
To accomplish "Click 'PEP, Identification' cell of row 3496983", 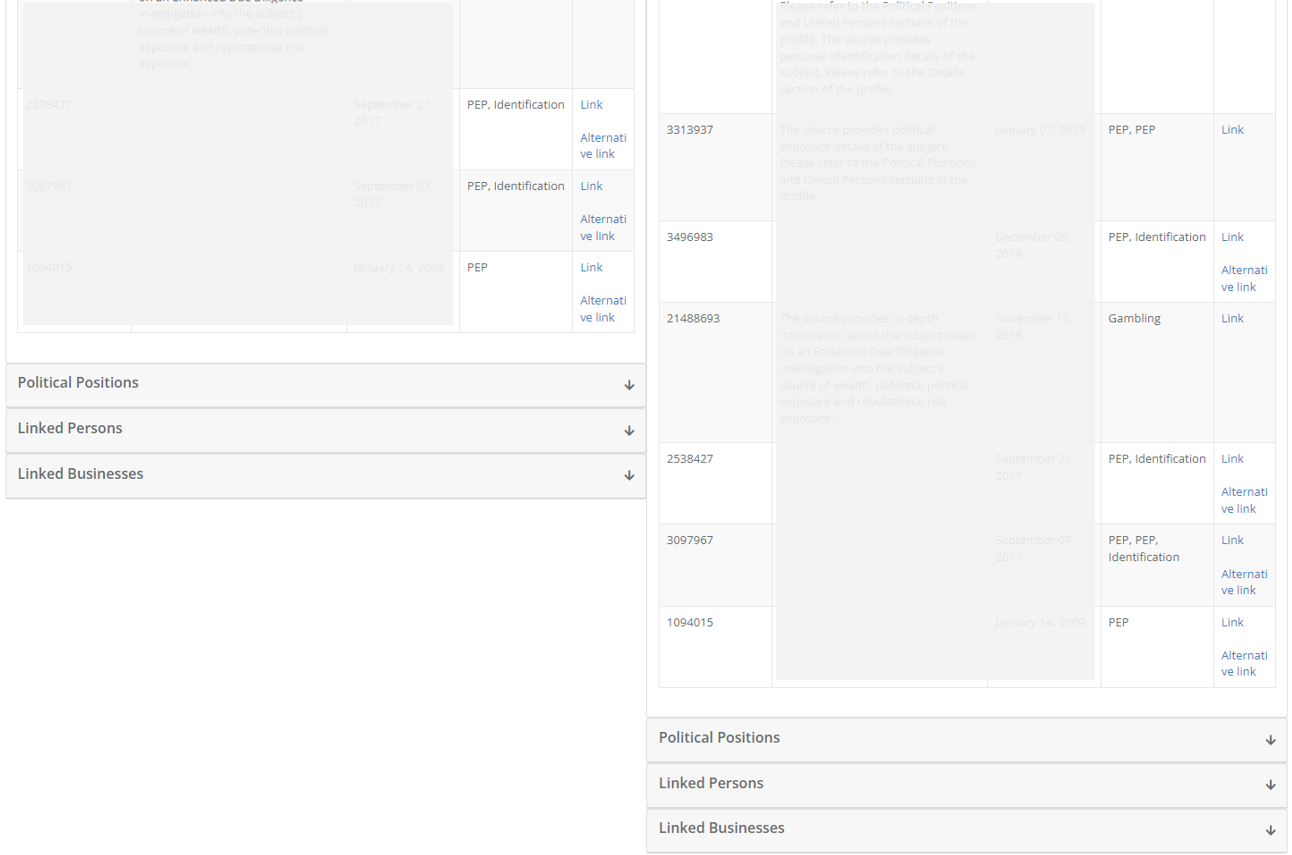I will pos(1157,261).
